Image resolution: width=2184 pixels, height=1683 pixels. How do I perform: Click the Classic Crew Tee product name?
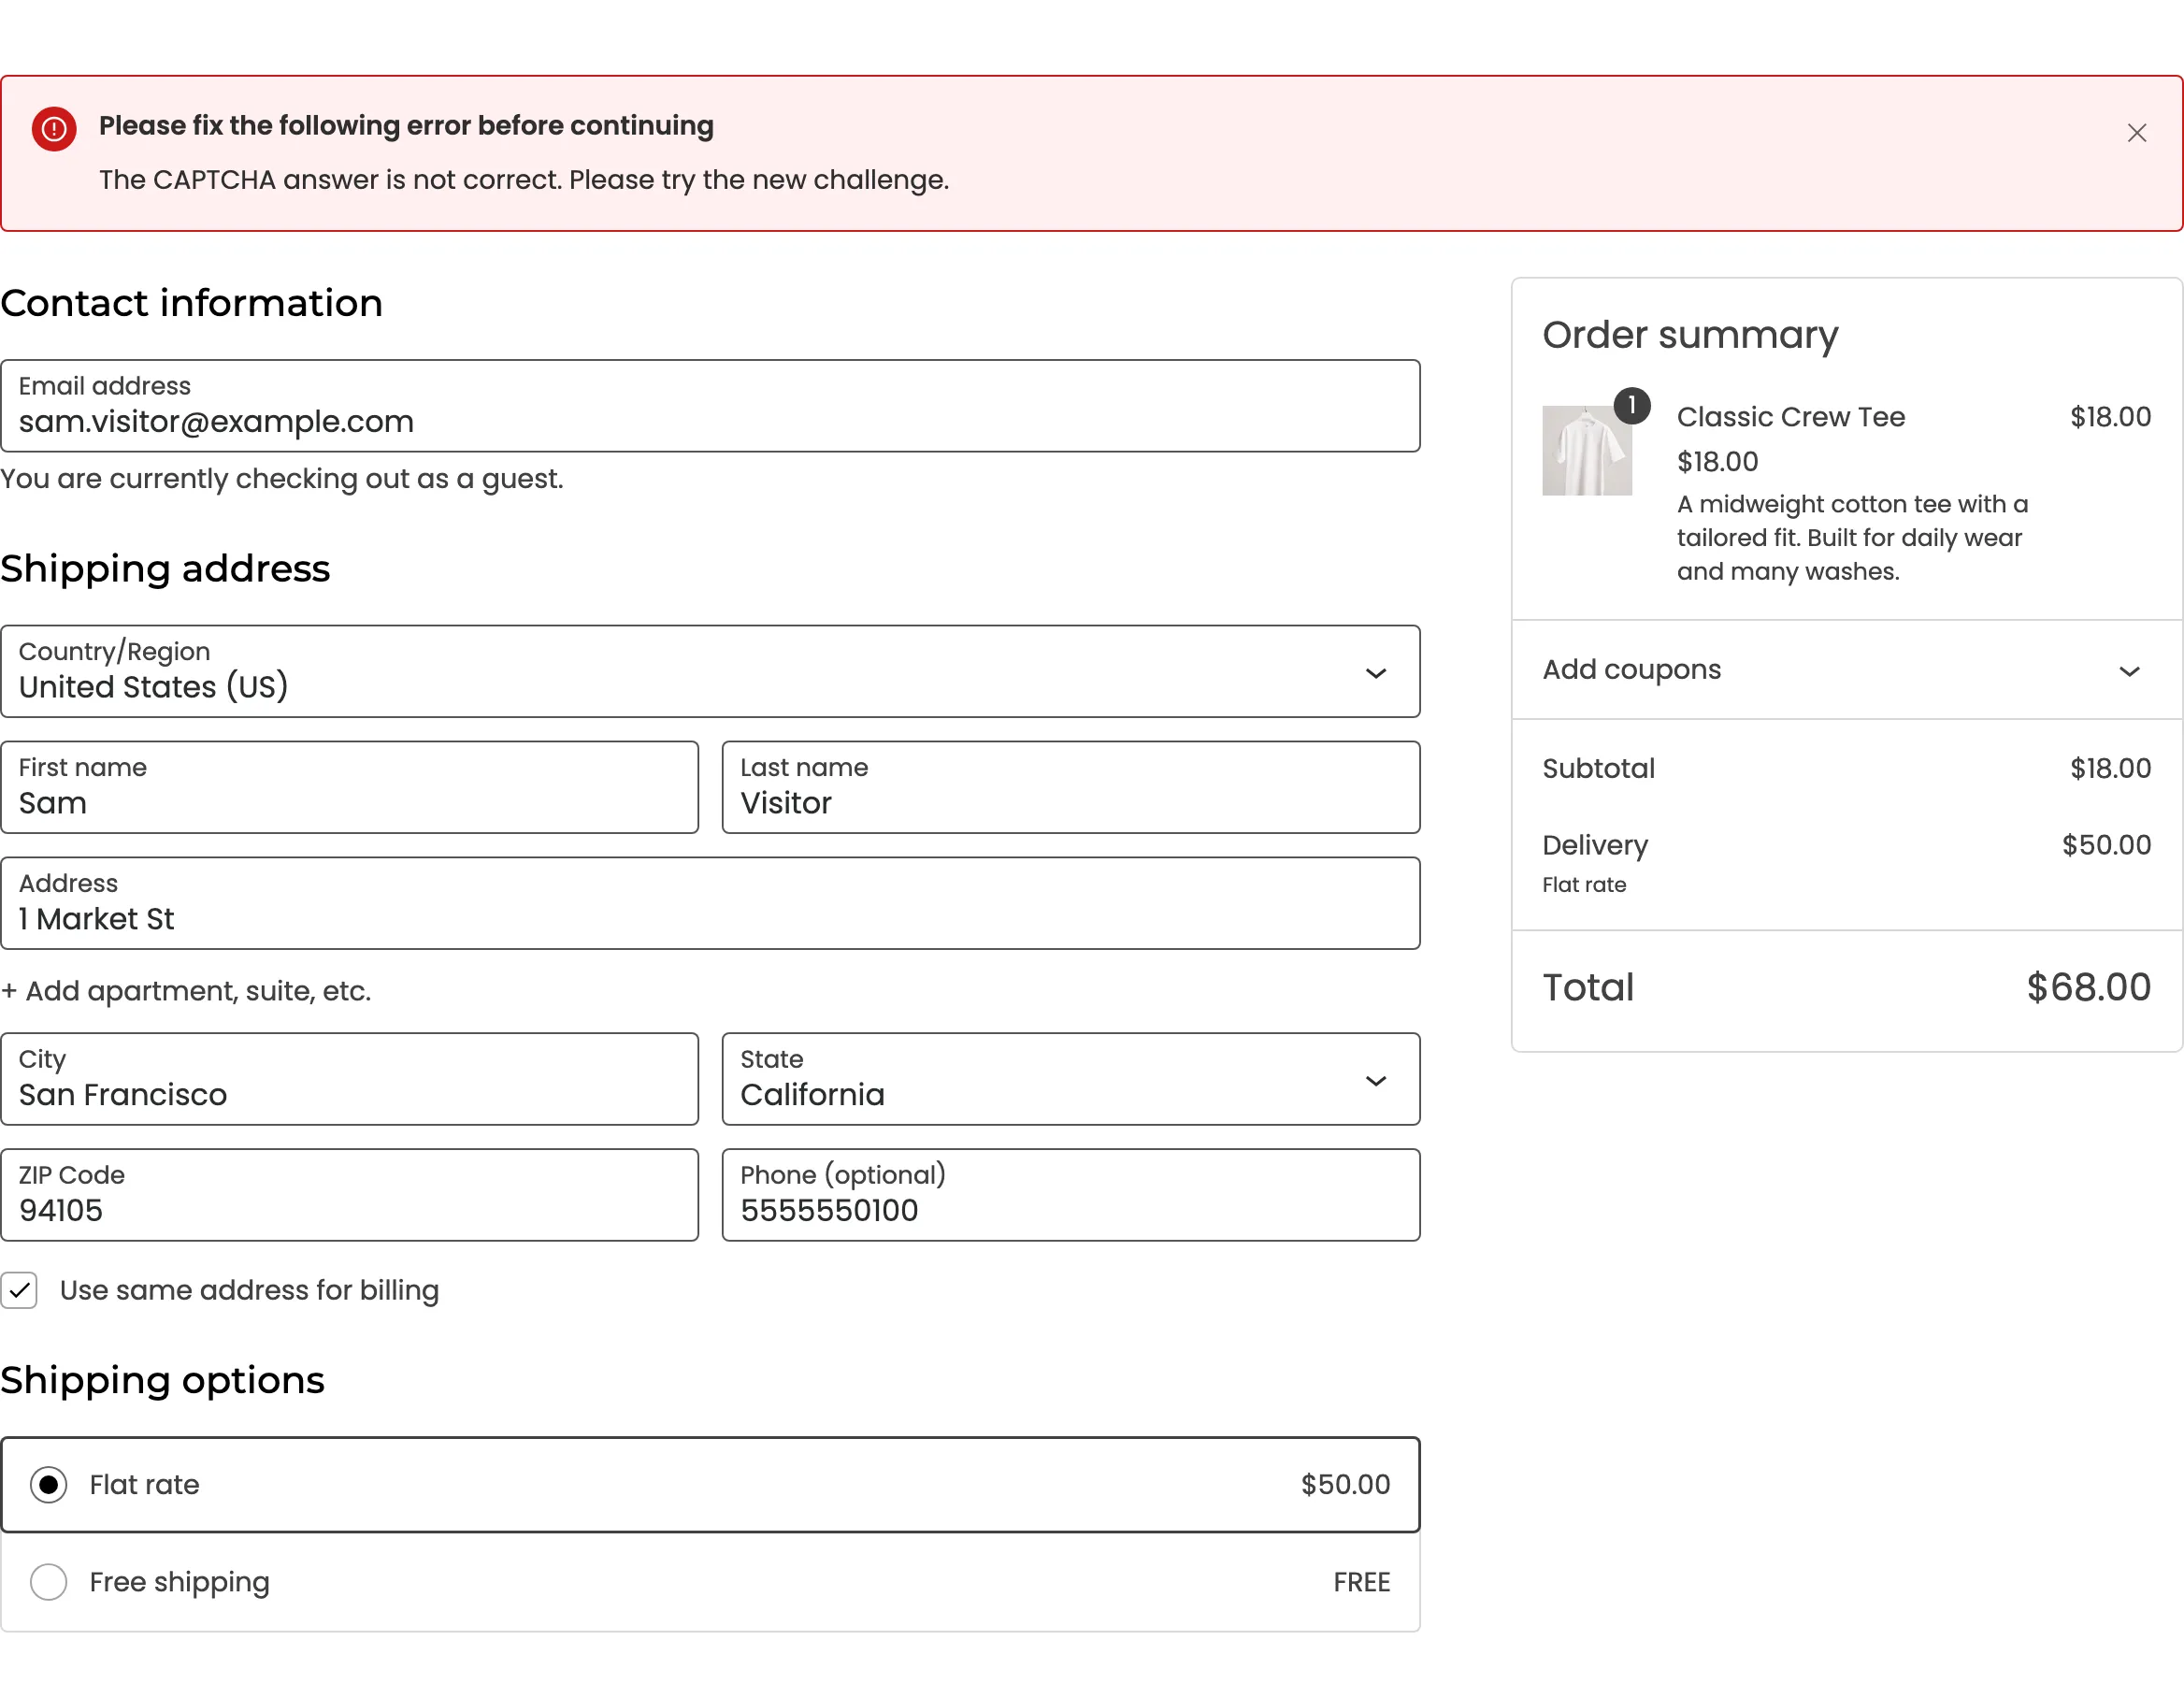point(1790,417)
